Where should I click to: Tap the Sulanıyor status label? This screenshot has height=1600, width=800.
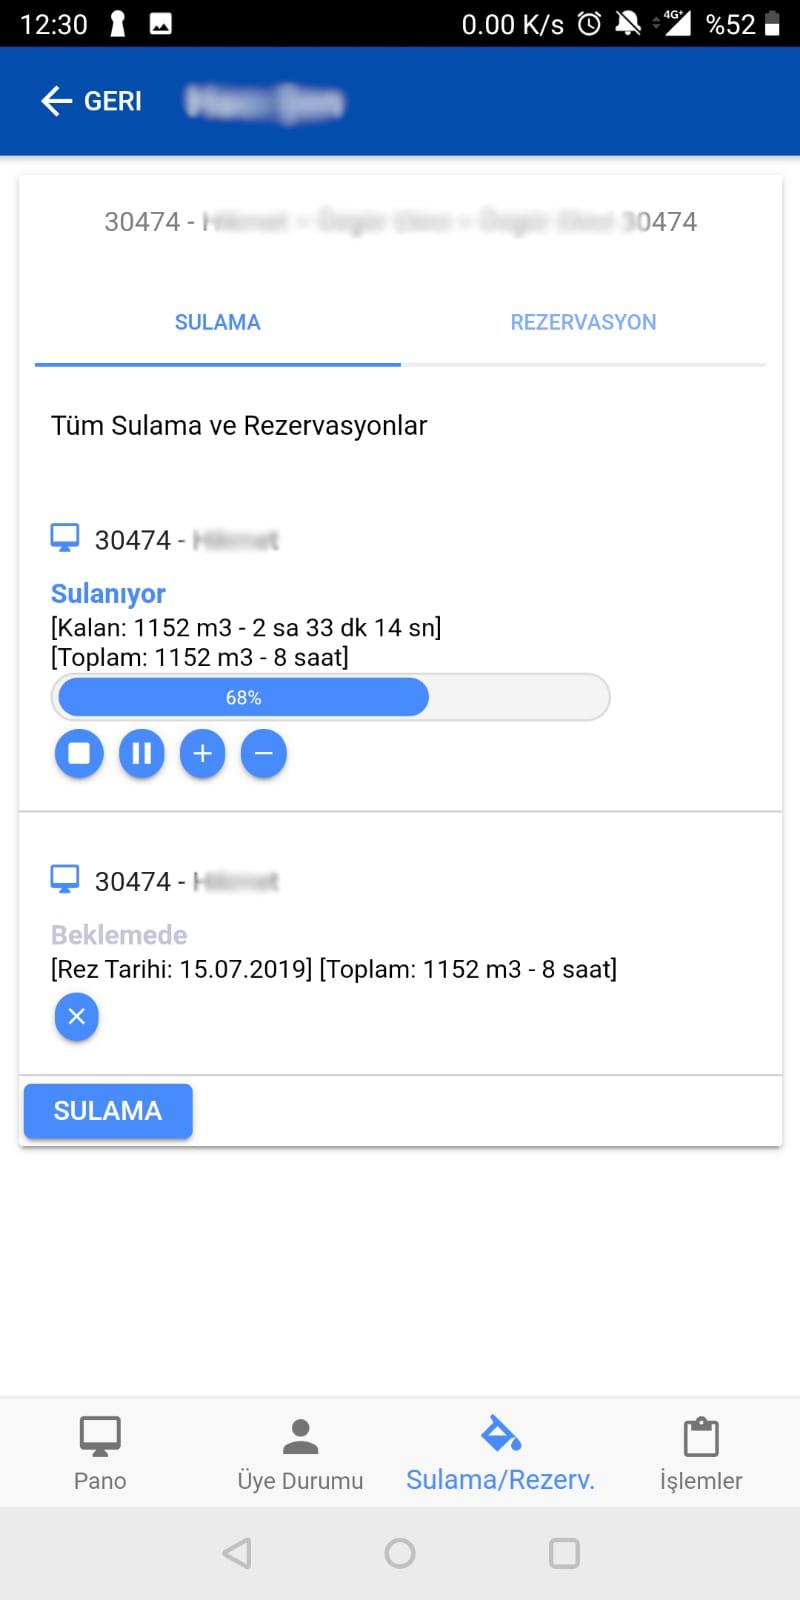[108, 593]
